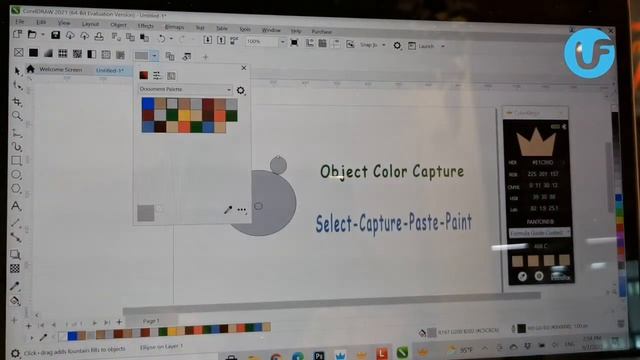Expand the Open folder dropdown arrow

[42, 35]
